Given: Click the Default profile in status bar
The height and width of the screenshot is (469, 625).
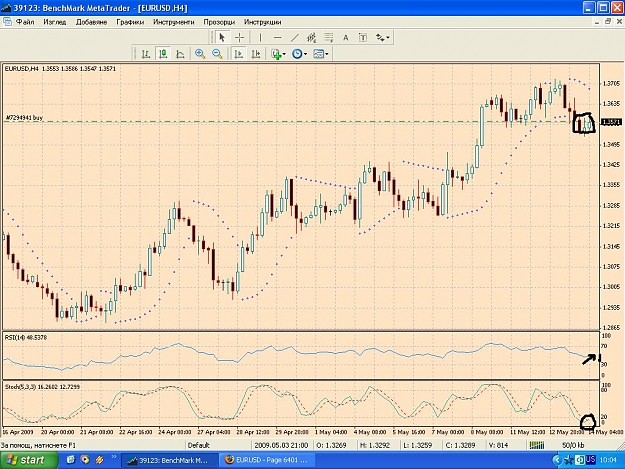Looking at the screenshot, I should click(x=199, y=445).
